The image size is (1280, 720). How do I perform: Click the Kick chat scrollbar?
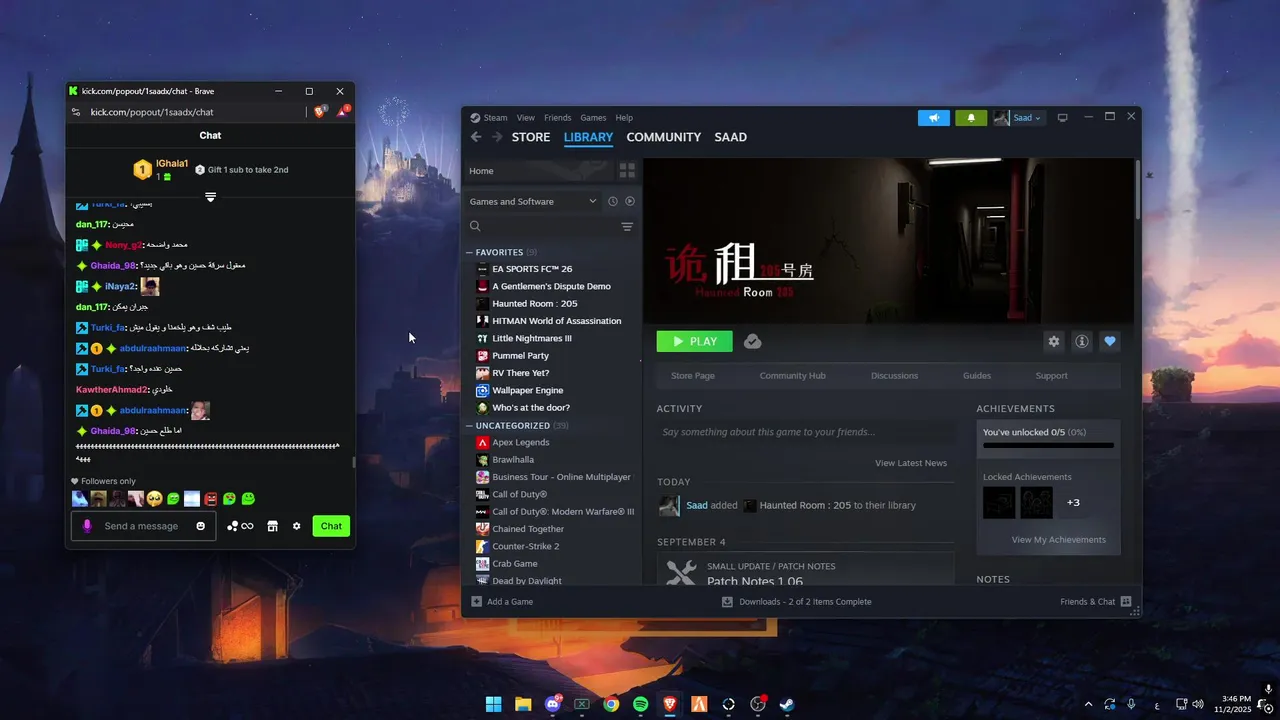[352, 462]
